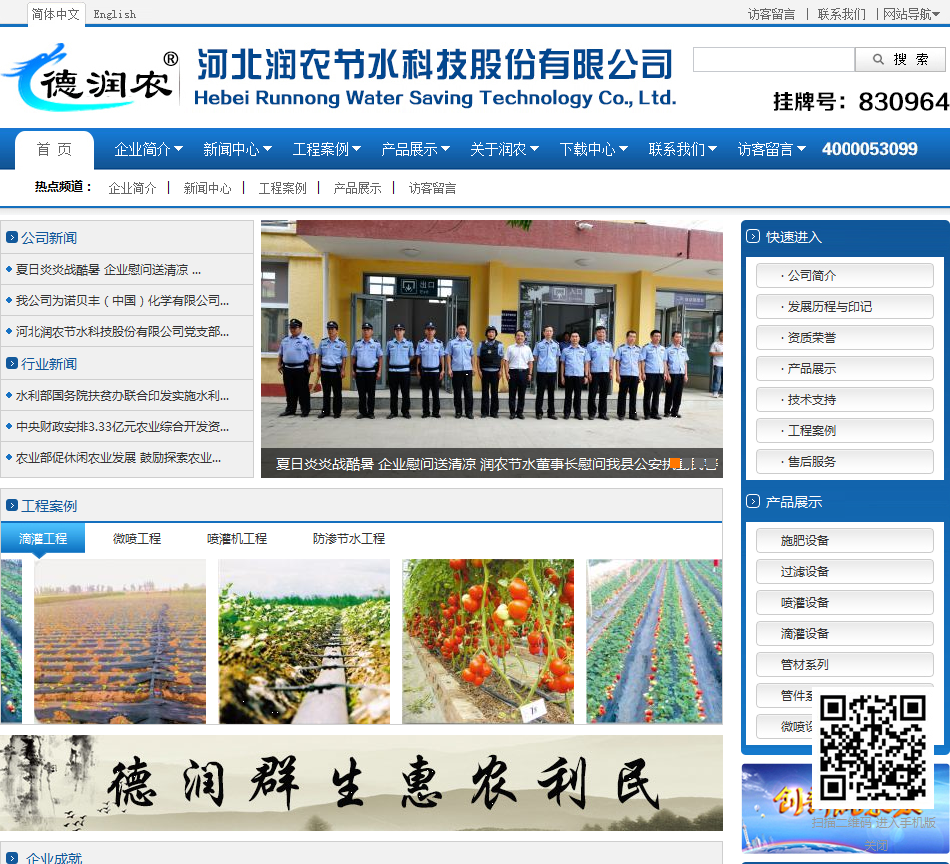The height and width of the screenshot is (864, 950).
Task: Select the 喷灌机工程 tab
Action: click(237, 538)
